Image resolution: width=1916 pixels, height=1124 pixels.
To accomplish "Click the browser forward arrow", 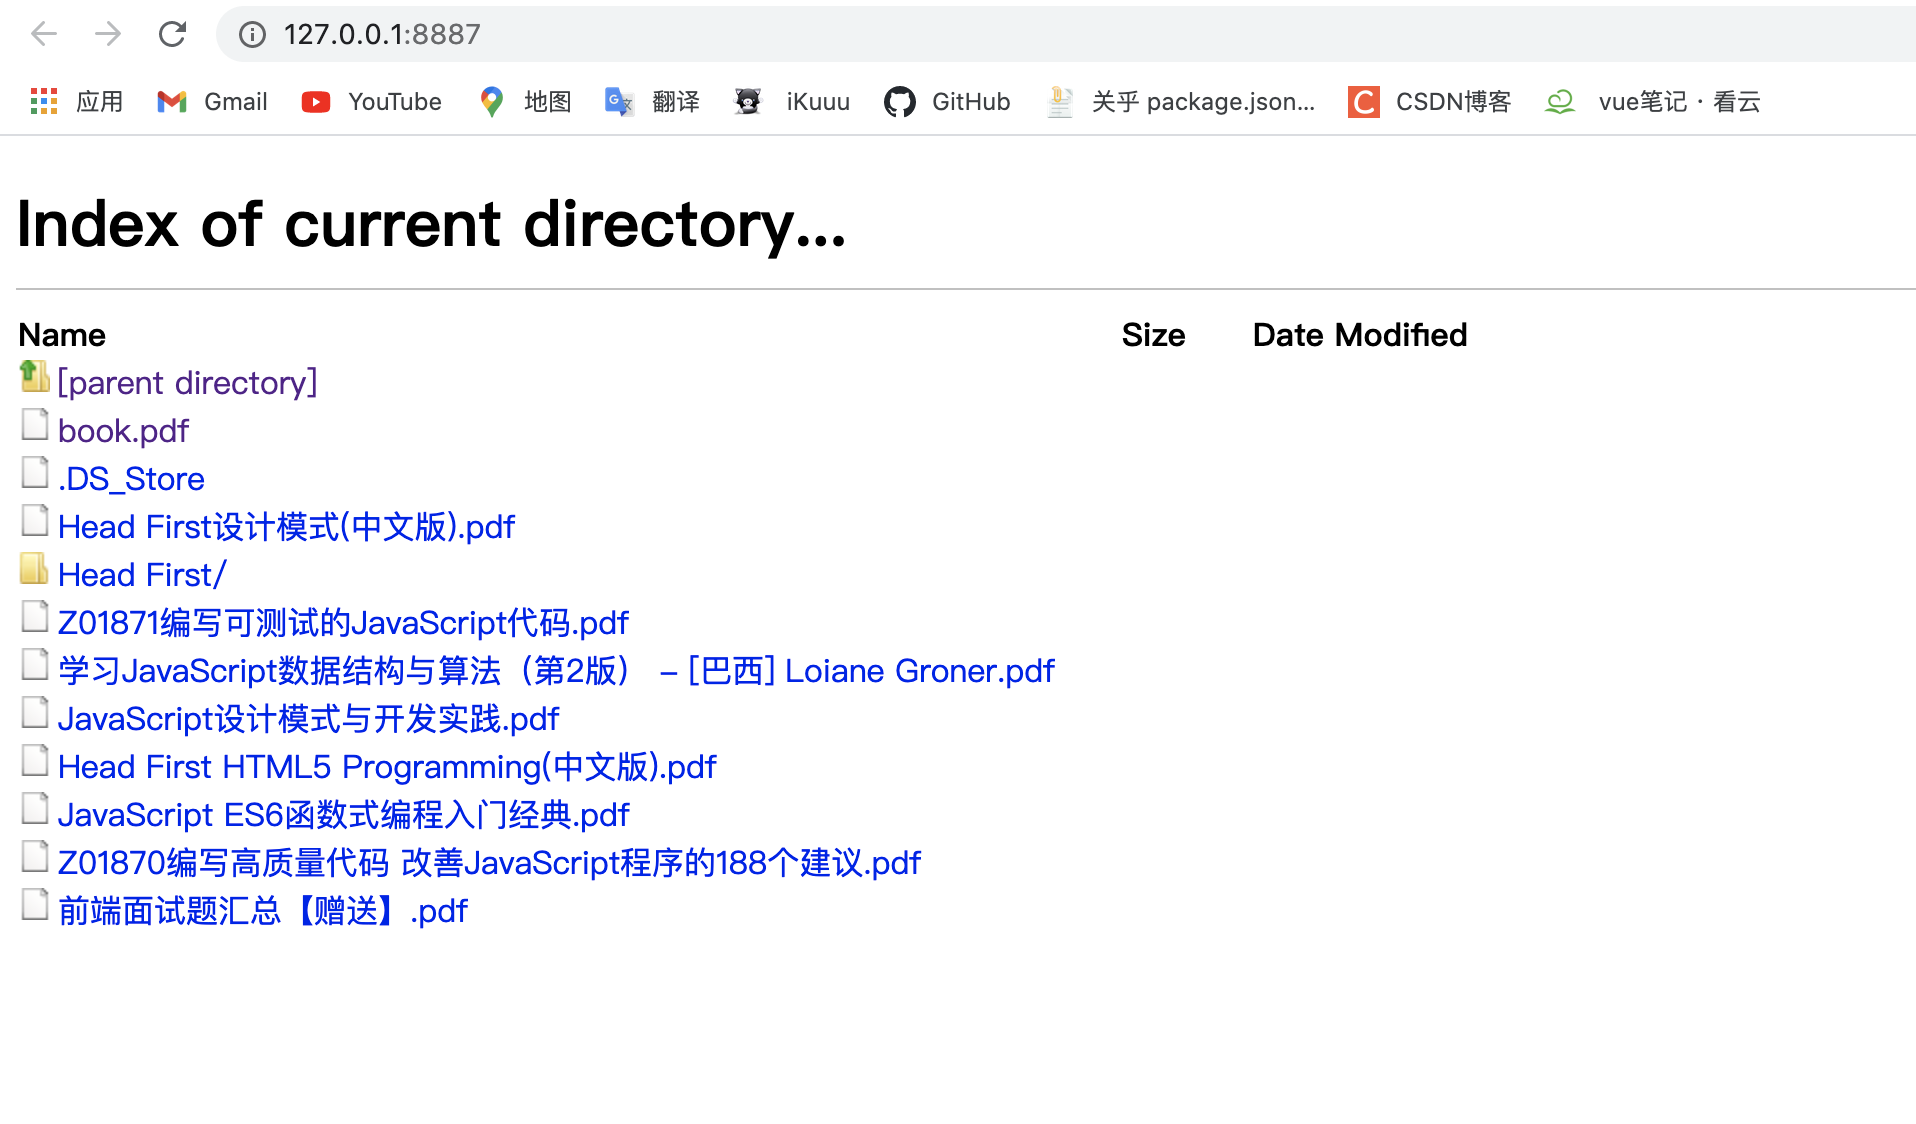I will click(x=108, y=33).
